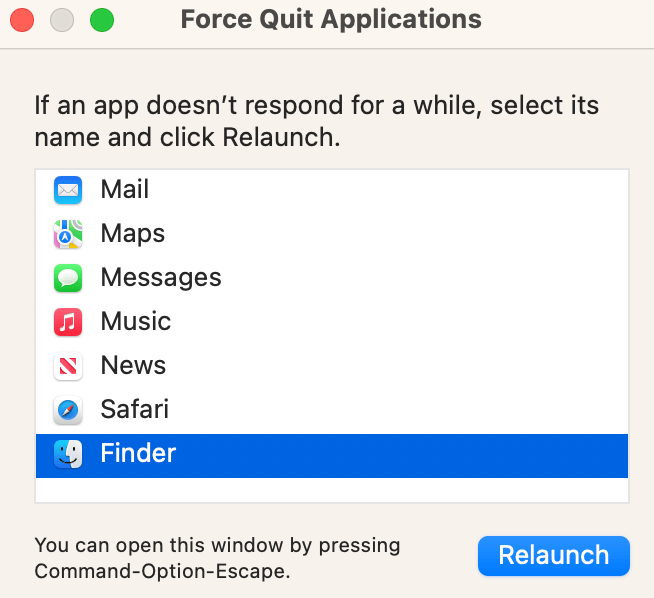654x598 pixels.
Task: Click the Maps app icon
Action: [68, 234]
